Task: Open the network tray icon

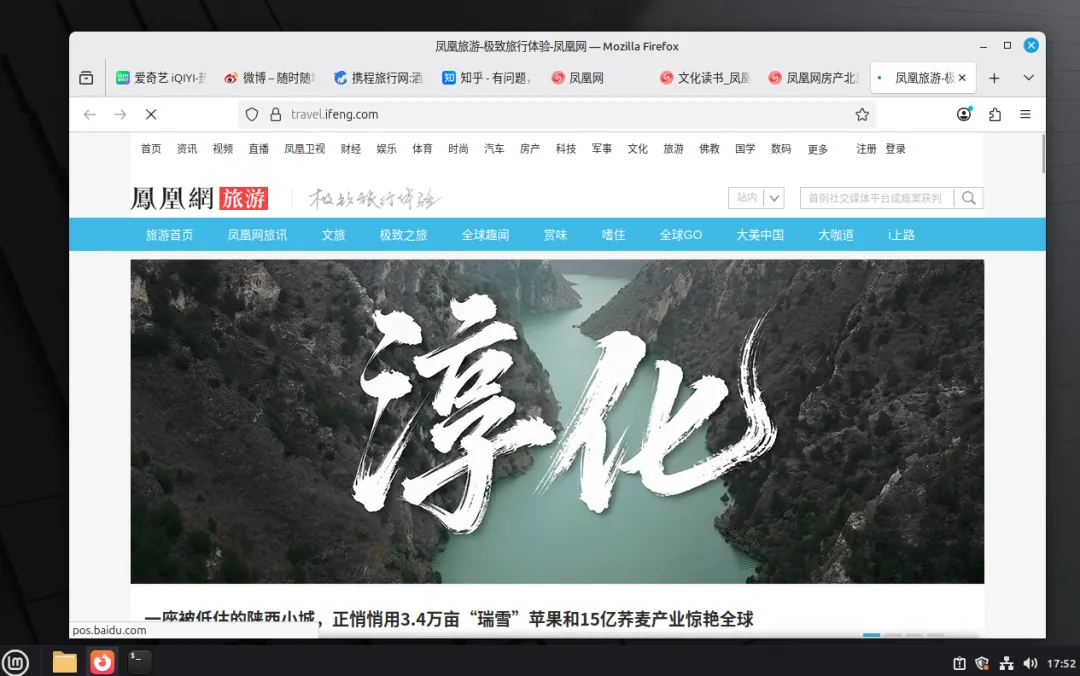Action: coord(1006,663)
